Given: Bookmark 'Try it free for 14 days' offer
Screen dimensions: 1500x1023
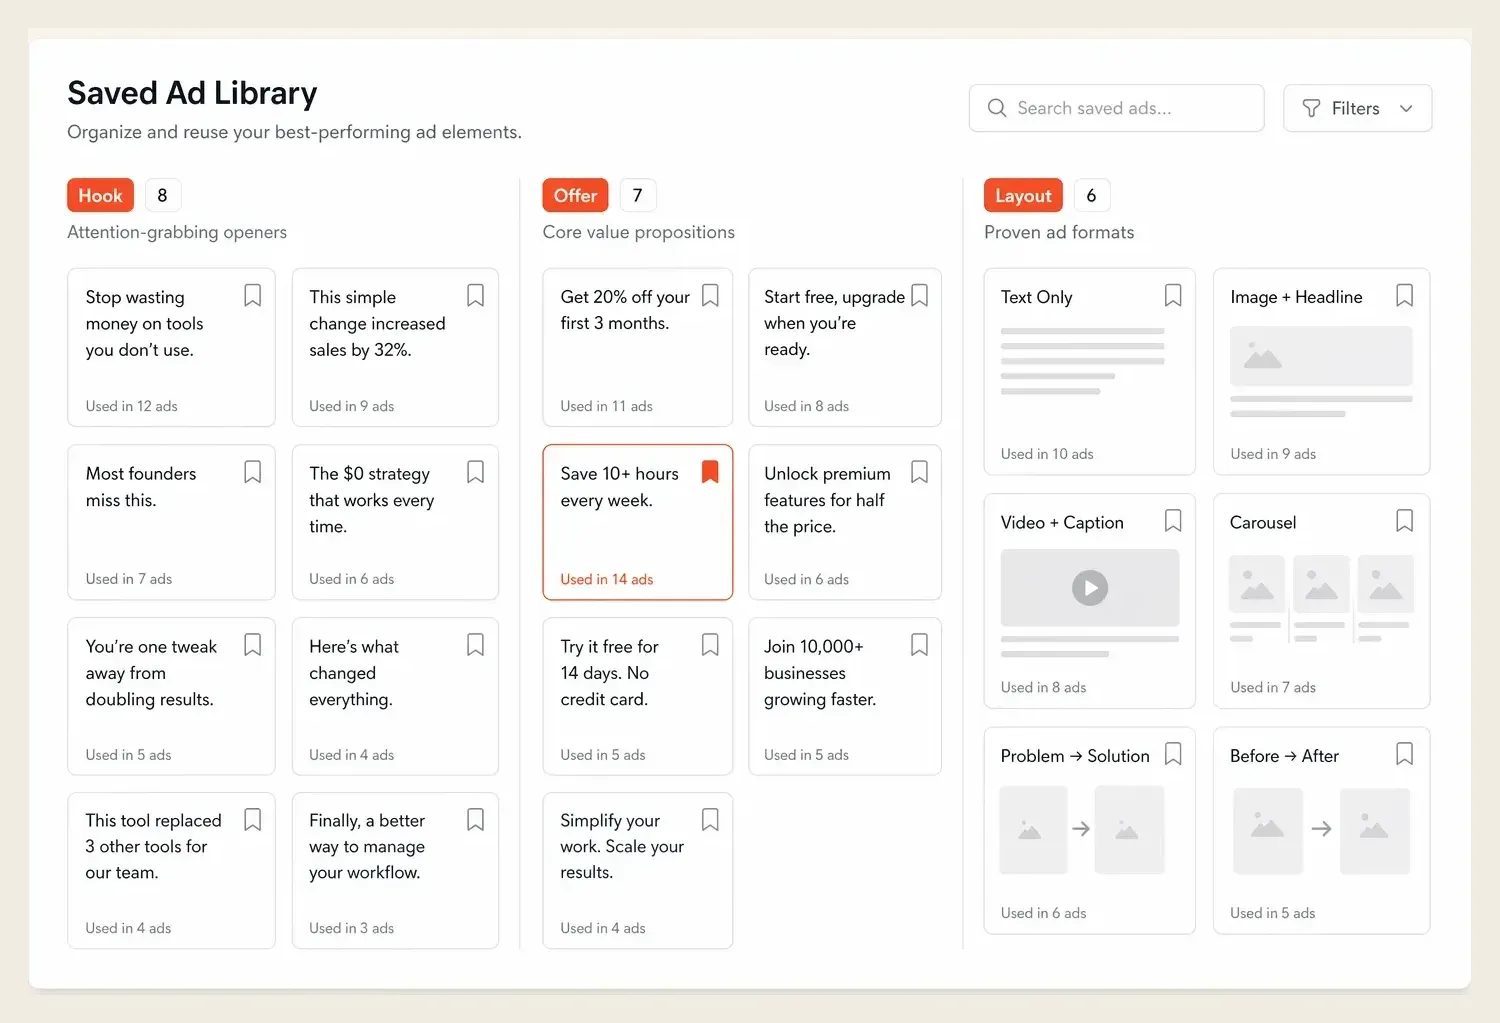Looking at the screenshot, I should (x=710, y=645).
